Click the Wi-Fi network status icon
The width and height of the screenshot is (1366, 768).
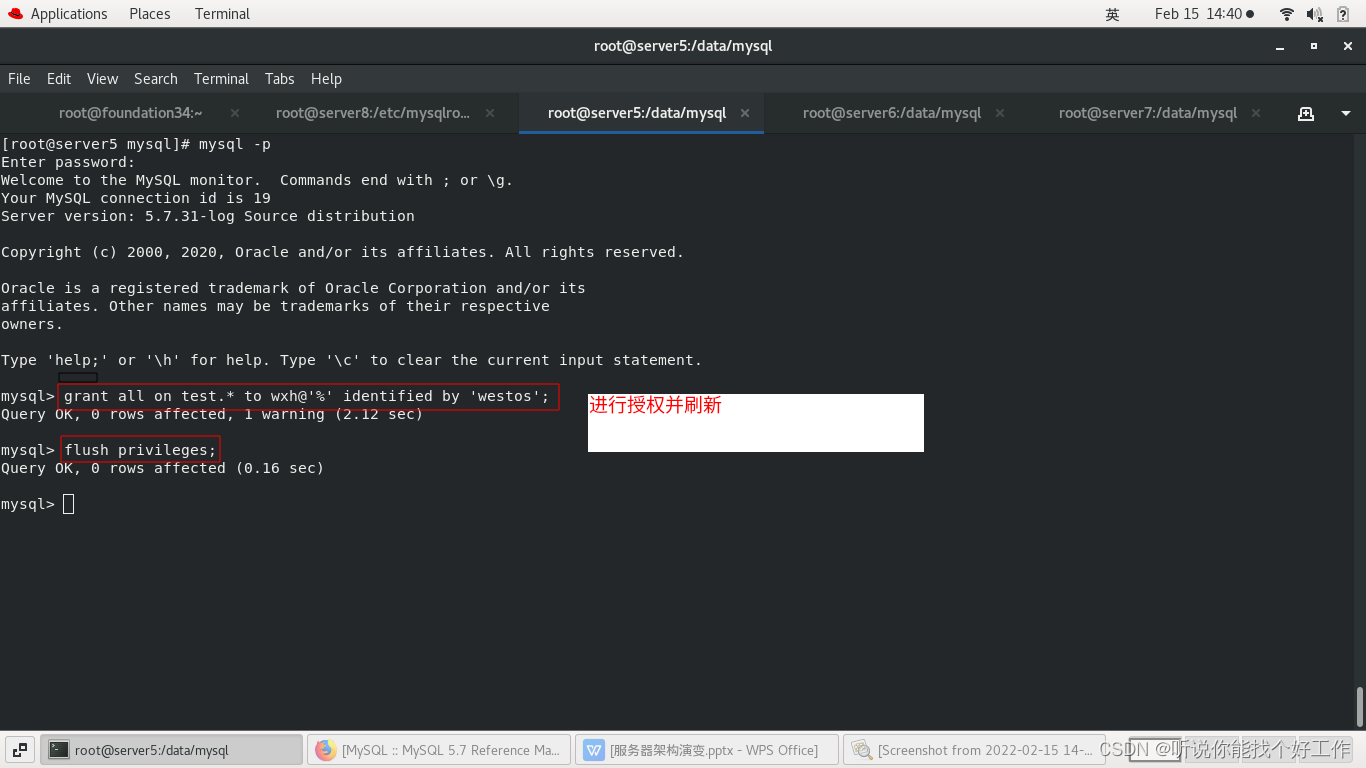(x=1286, y=14)
